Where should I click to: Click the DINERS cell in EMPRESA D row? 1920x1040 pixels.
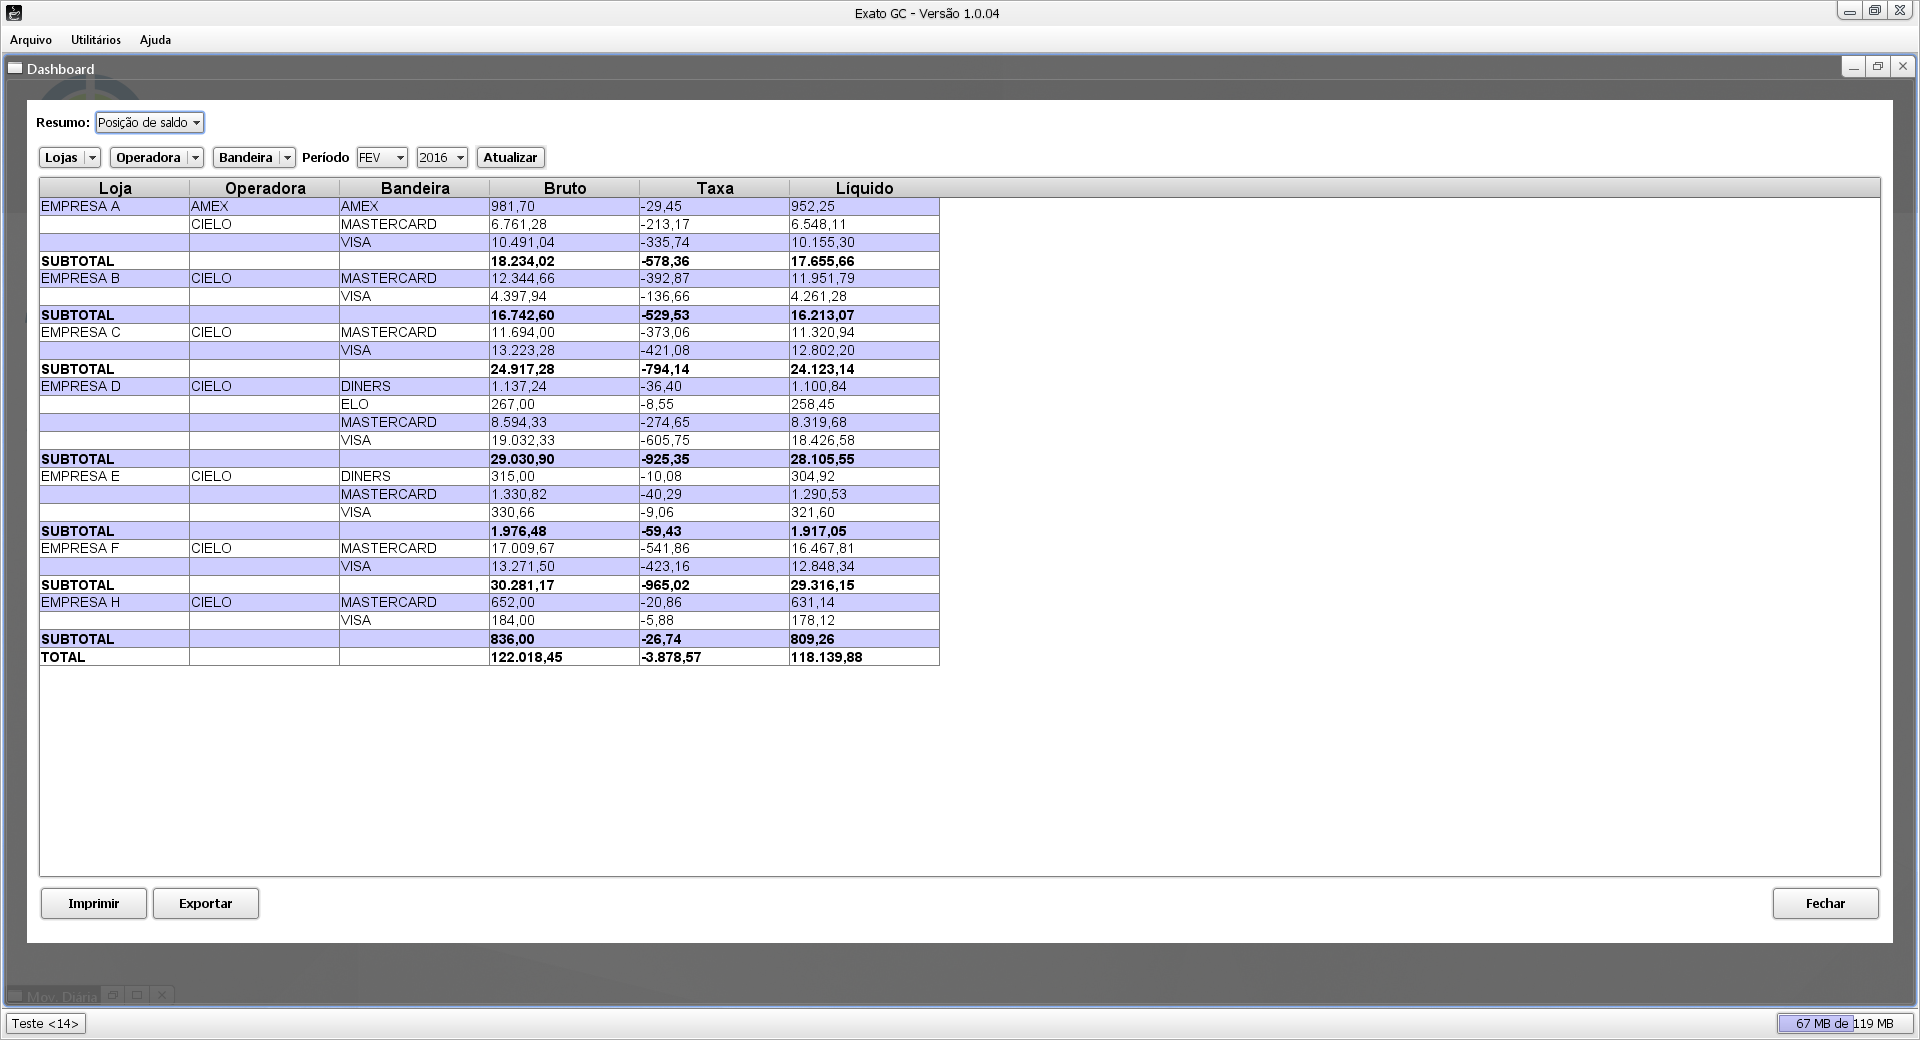[414, 386]
